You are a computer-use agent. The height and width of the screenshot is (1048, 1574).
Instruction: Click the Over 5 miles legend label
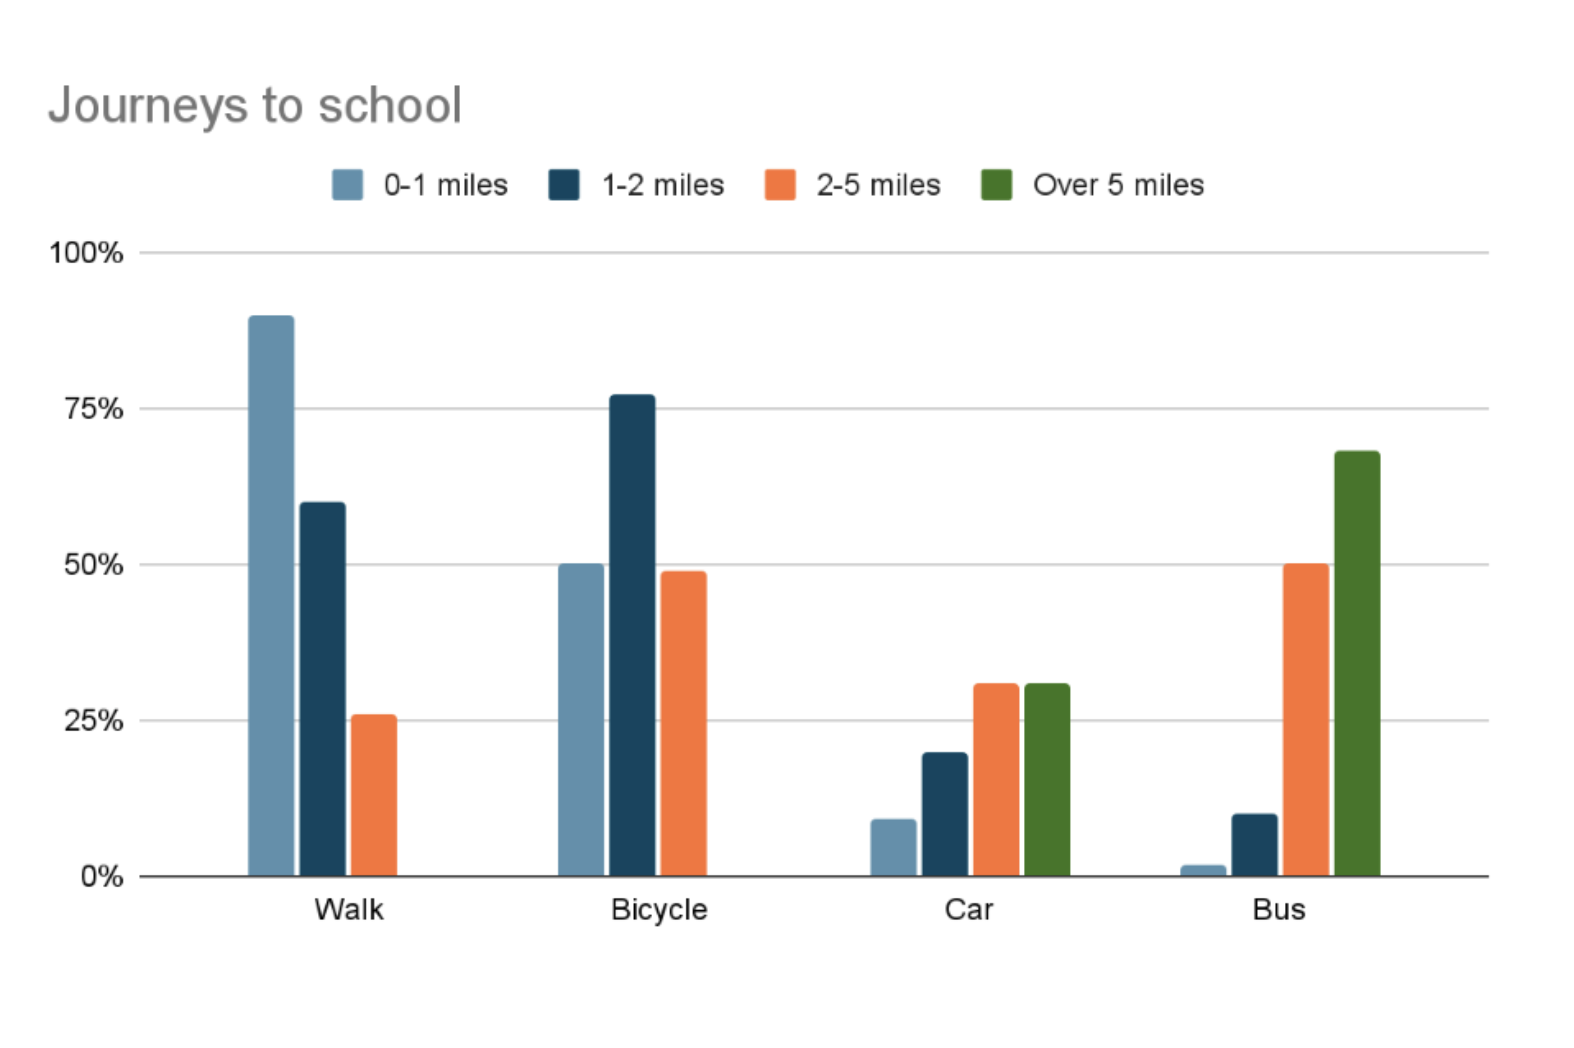1118,185
